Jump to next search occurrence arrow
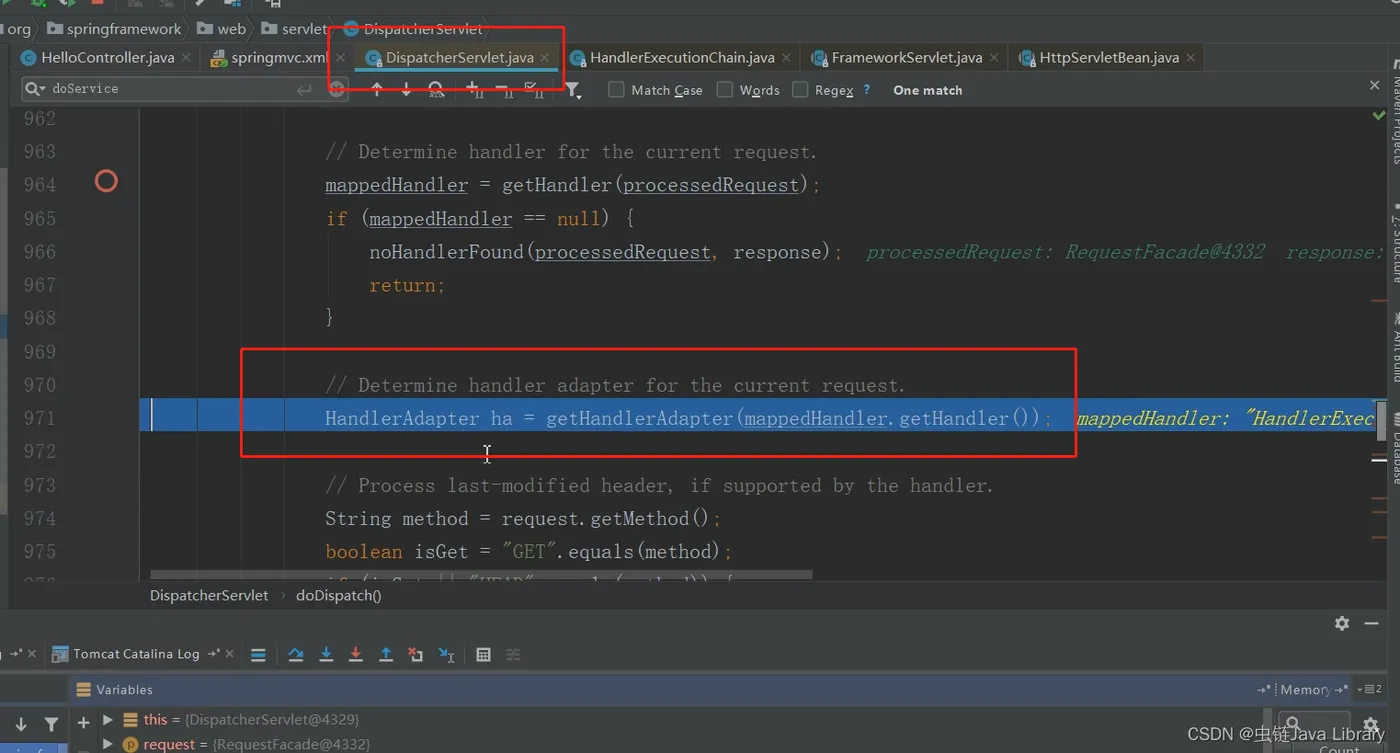 pyautogui.click(x=406, y=90)
